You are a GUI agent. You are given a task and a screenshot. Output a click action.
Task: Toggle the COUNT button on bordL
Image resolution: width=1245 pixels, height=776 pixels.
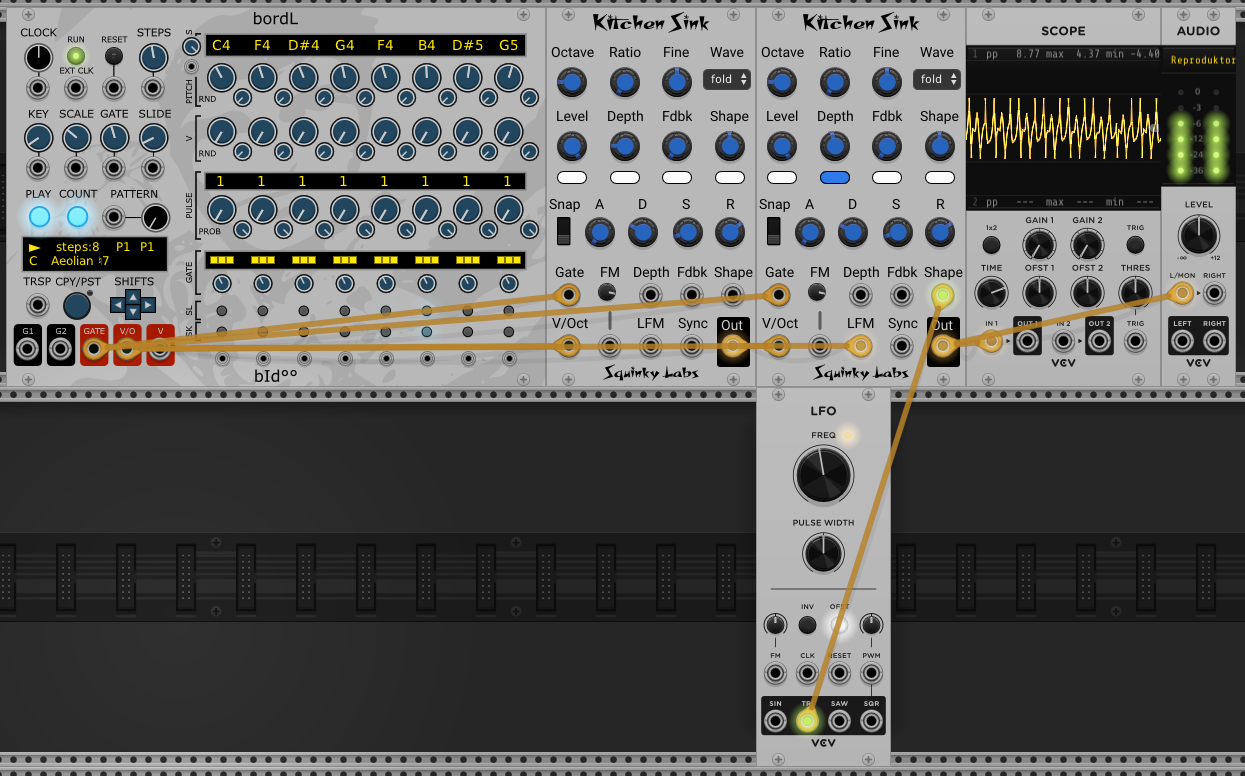(x=77, y=217)
